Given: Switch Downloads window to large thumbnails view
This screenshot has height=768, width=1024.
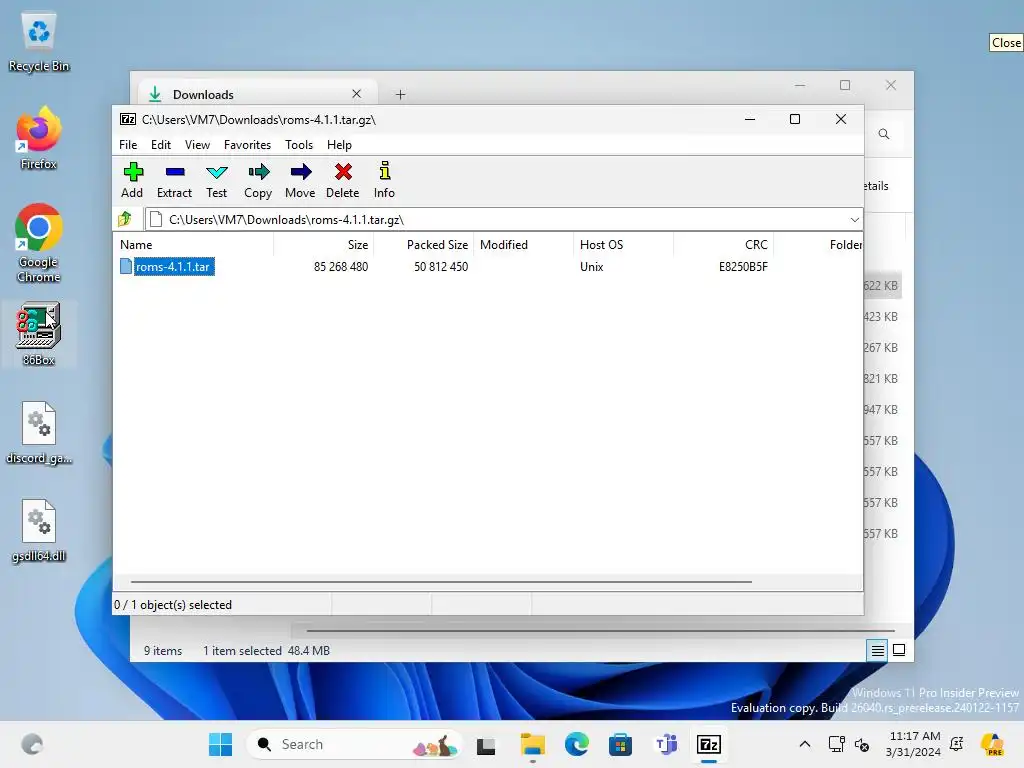Looking at the screenshot, I should [899, 650].
